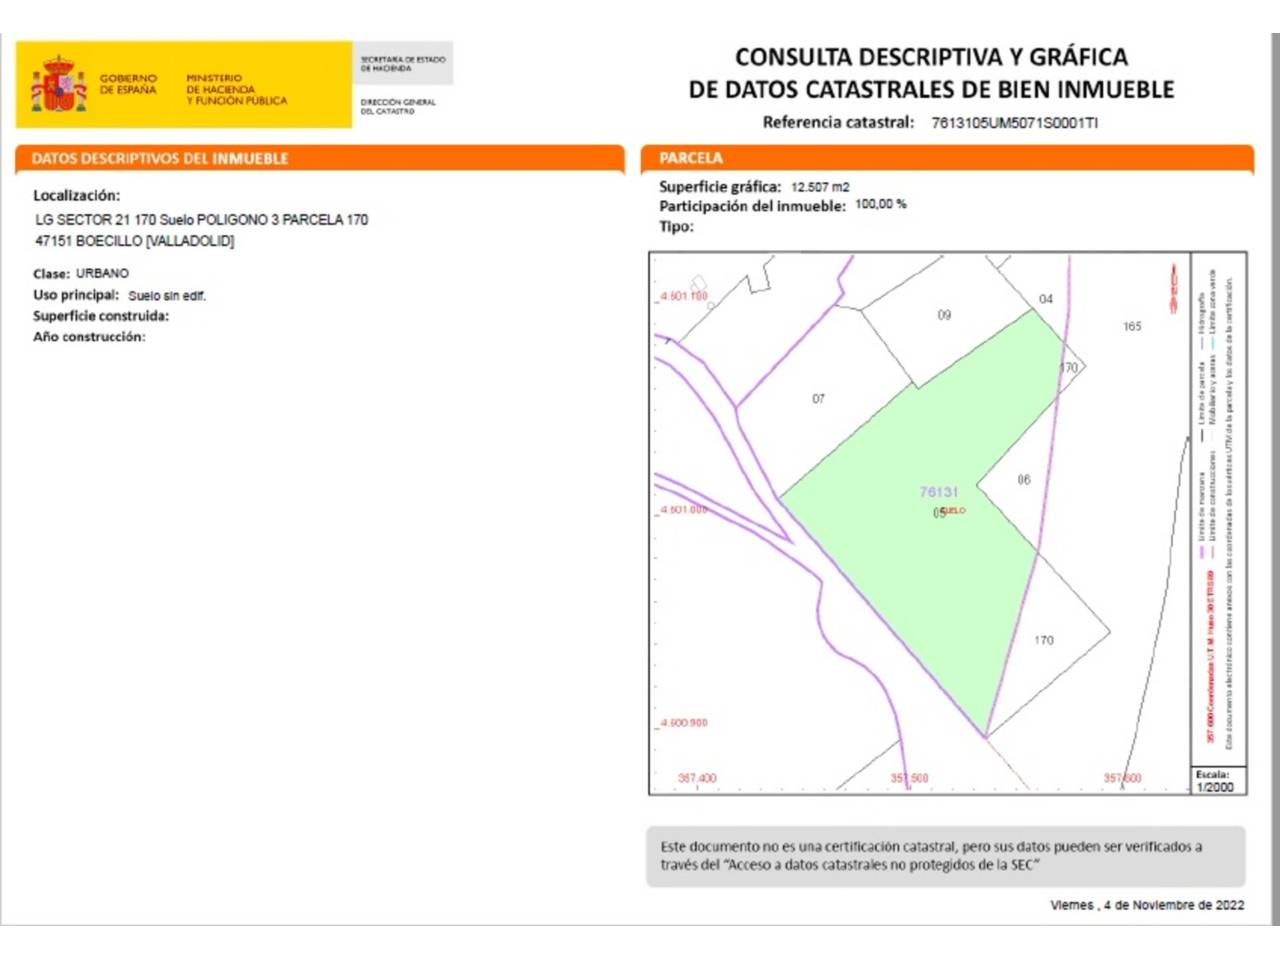Click the "Referencia catastral:" label
This screenshot has height=960, width=1280.
click(838, 122)
